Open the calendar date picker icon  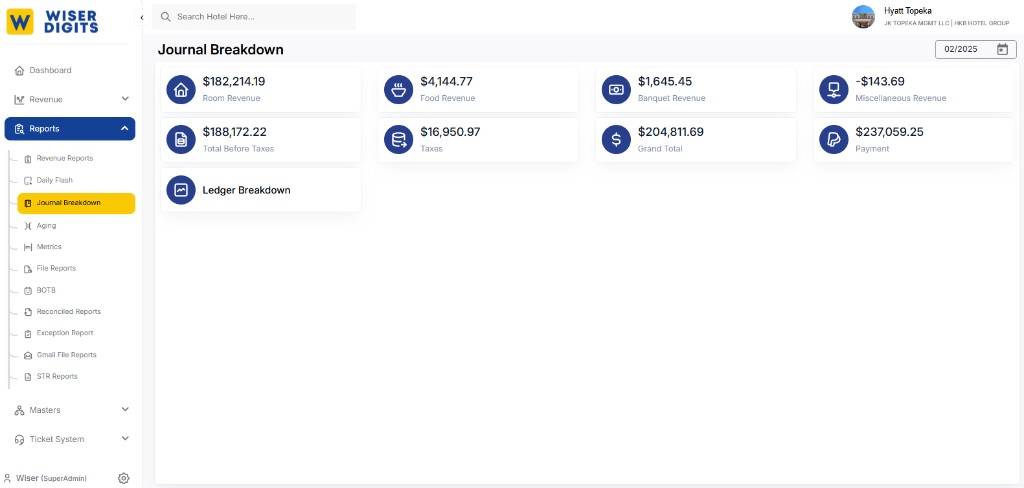[x=1002, y=49]
